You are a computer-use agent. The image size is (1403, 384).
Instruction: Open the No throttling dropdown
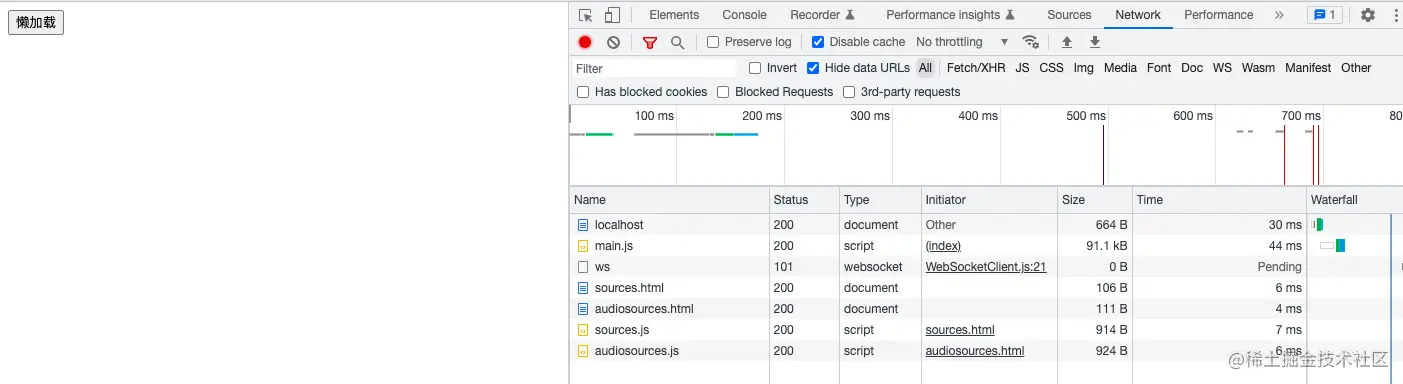pyautogui.click(x=962, y=42)
